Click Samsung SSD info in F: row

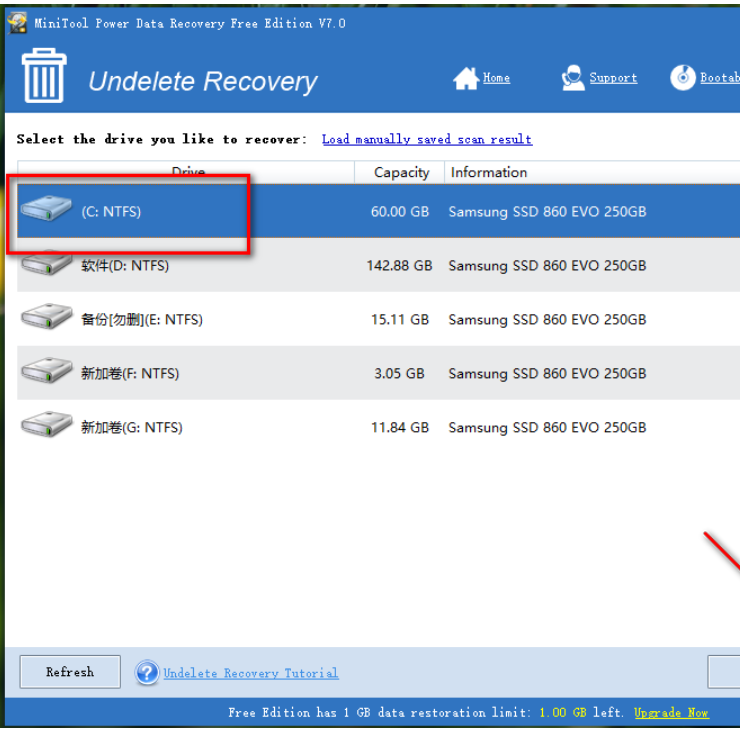click(x=547, y=373)
